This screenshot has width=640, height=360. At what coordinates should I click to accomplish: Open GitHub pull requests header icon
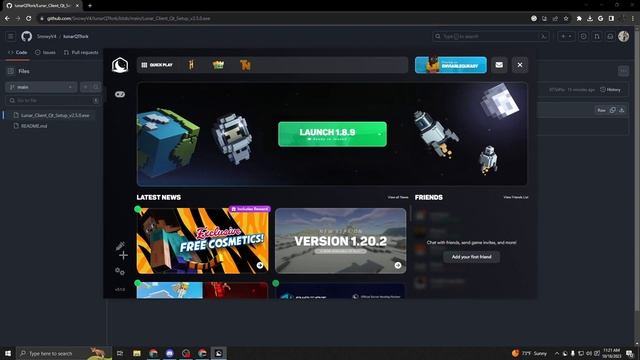click(x=597, y=36)
